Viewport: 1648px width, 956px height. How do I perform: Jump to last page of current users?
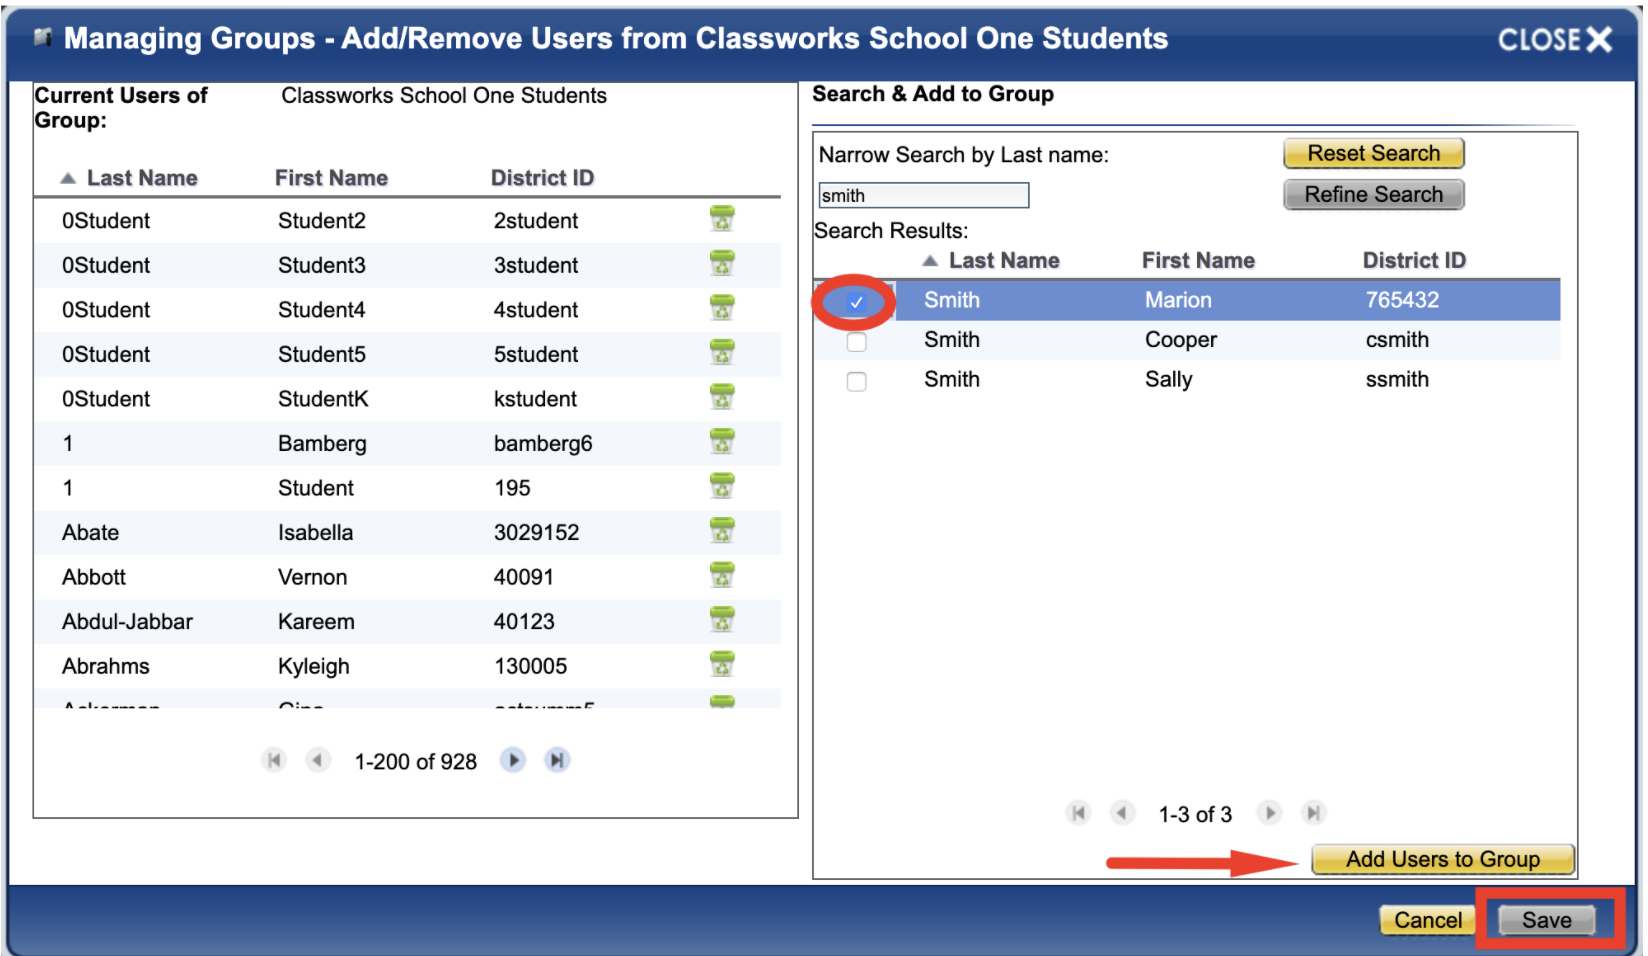[557, 760]
